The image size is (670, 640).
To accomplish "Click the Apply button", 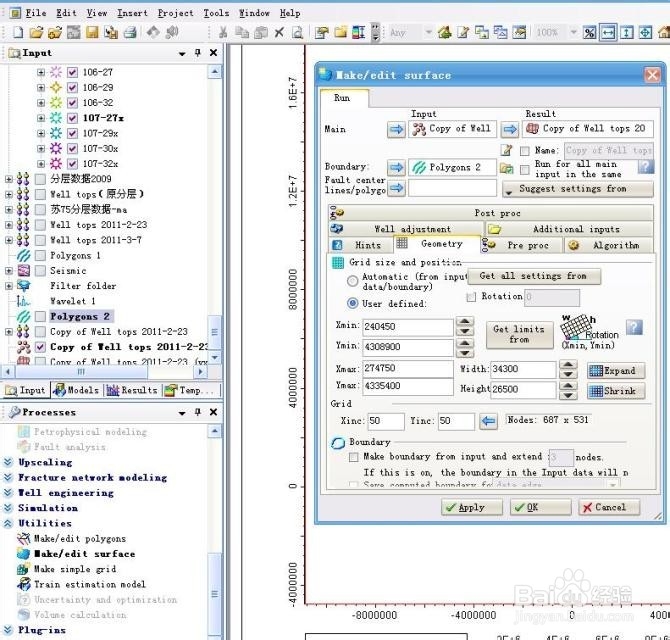I will click(471, 507).
